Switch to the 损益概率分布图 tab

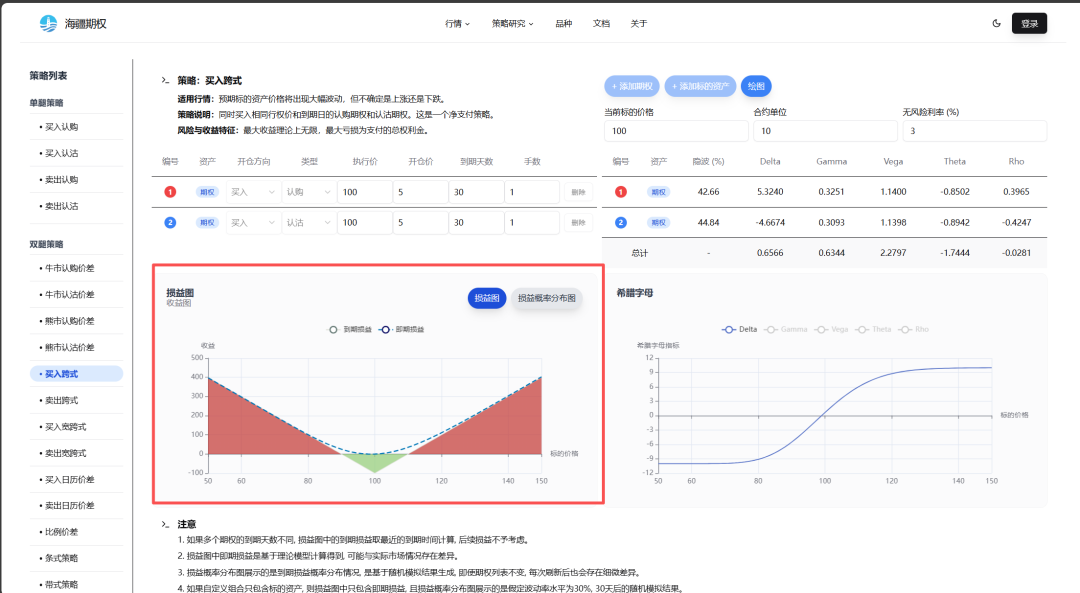pos(546,298)
